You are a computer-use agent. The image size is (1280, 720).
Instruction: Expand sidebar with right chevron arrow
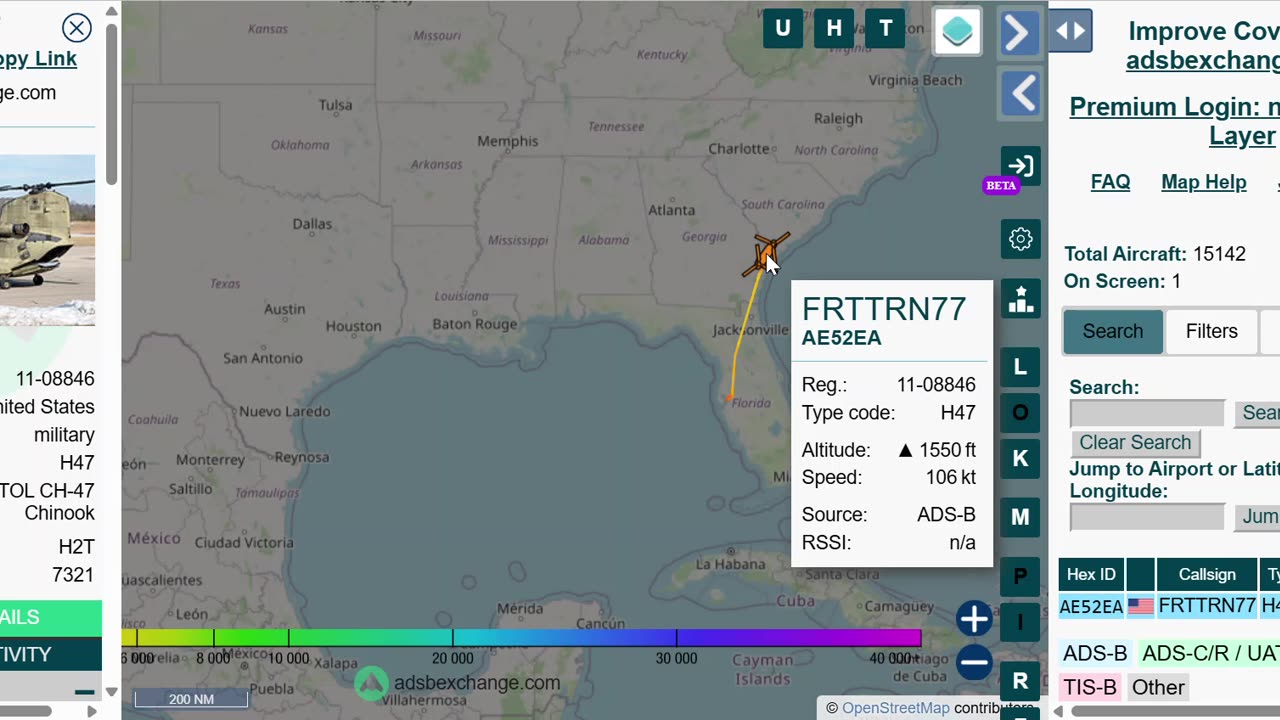coord(1018,33)
